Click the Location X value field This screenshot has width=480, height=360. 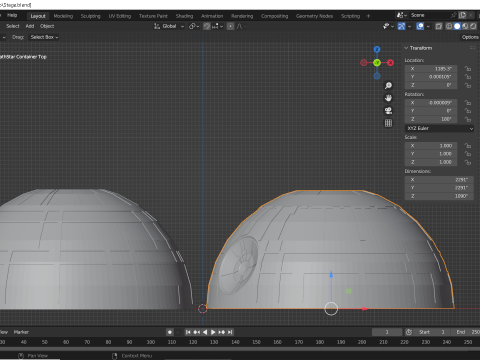click(431, 69)
